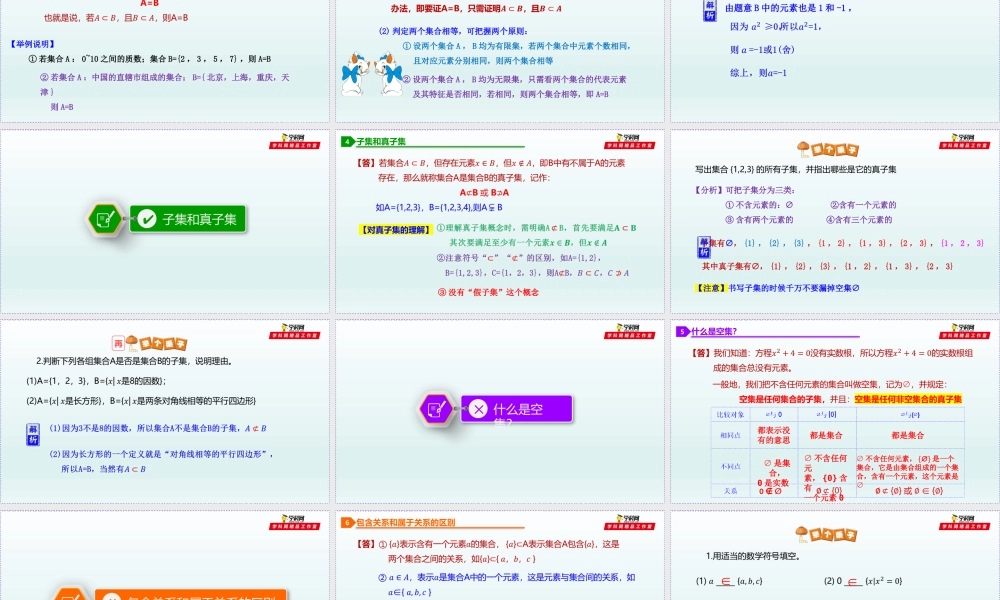Toggle the checkmark circle on the 子集和真子集 badge
Viewport: 1000px width, 600px height.
coord(146,219)
